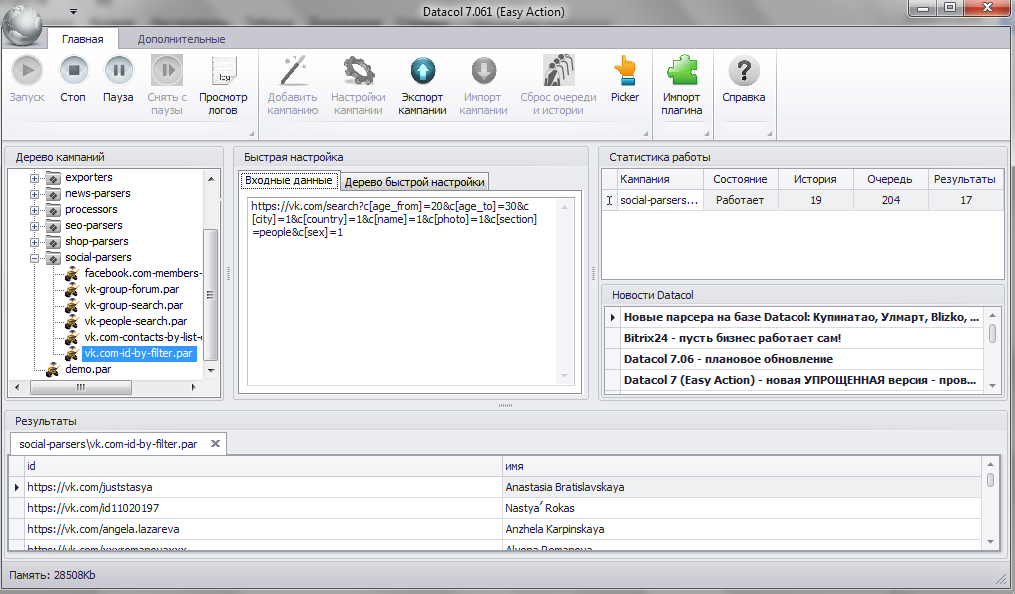Activate the Picker hand tool

coord(625,71)
